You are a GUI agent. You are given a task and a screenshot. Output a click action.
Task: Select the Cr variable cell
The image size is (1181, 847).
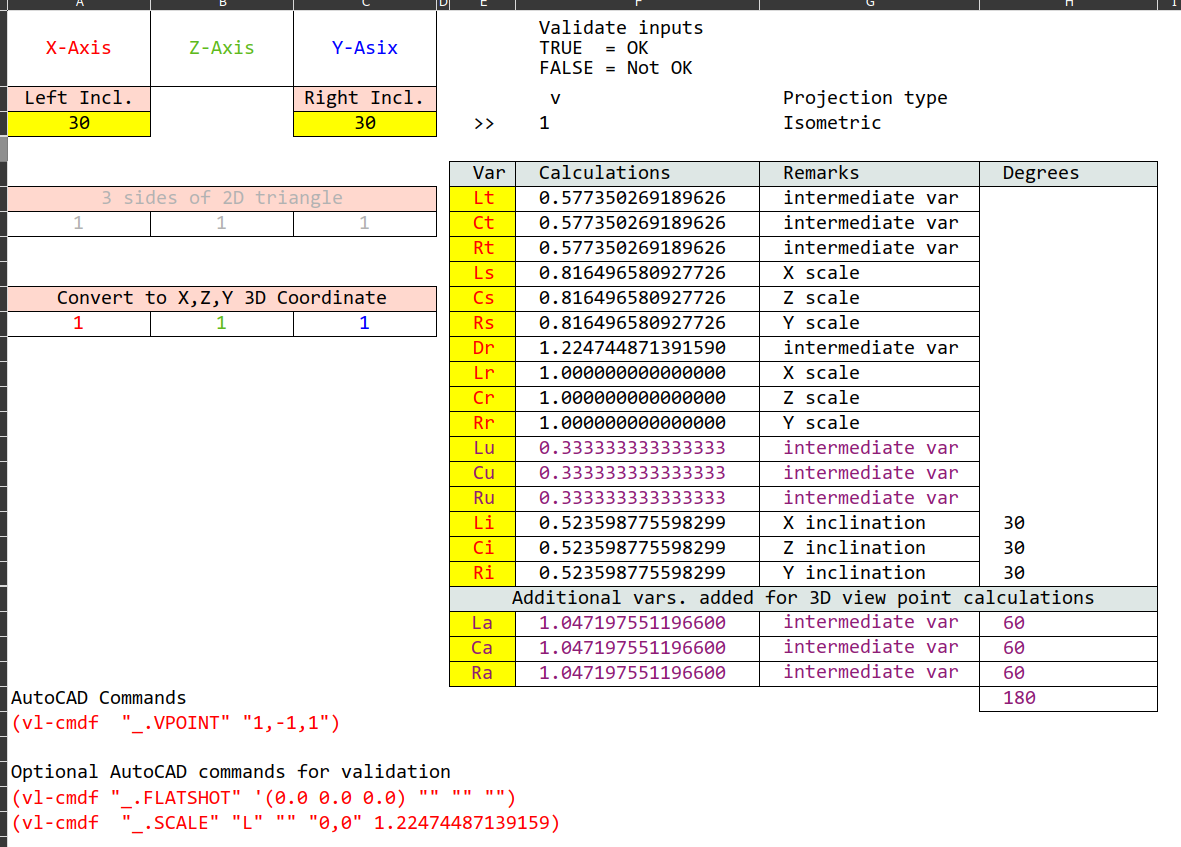(483, 398)
